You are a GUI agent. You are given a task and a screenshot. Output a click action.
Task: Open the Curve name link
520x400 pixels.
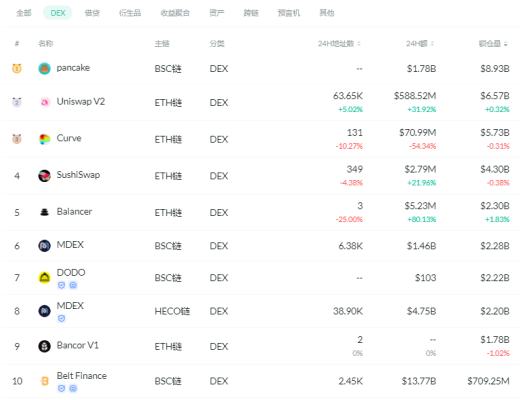69,138
